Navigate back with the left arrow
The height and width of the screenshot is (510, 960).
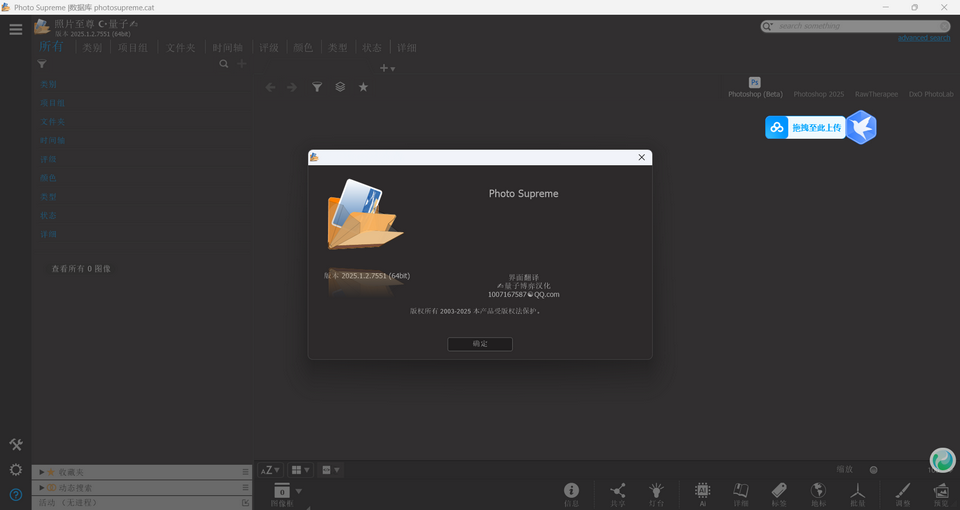click(271, 88)
